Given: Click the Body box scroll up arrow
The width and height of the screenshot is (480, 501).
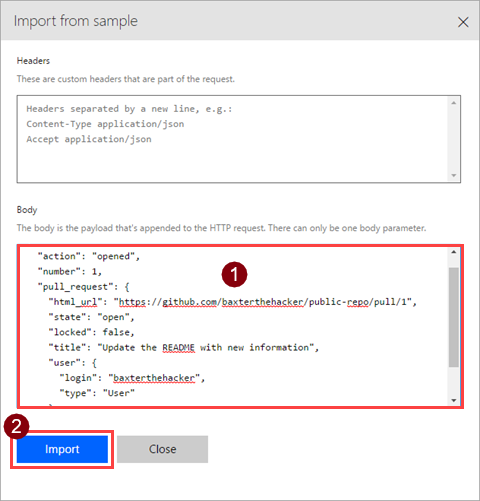Looking at the screenshot, I should pos(454,252).
